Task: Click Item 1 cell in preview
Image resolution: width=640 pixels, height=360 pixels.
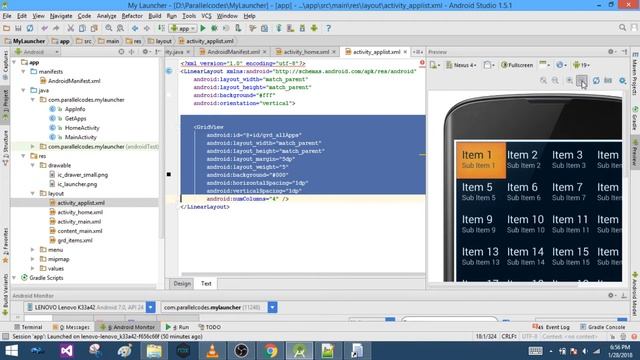Action: click(x=480, y=160)
